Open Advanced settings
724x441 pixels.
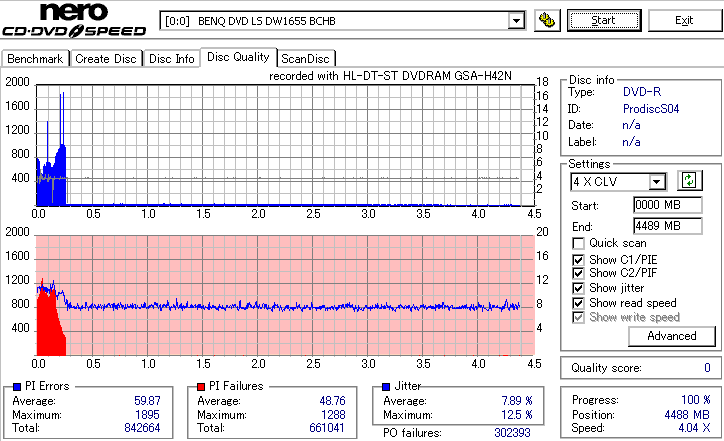point(672,336)
